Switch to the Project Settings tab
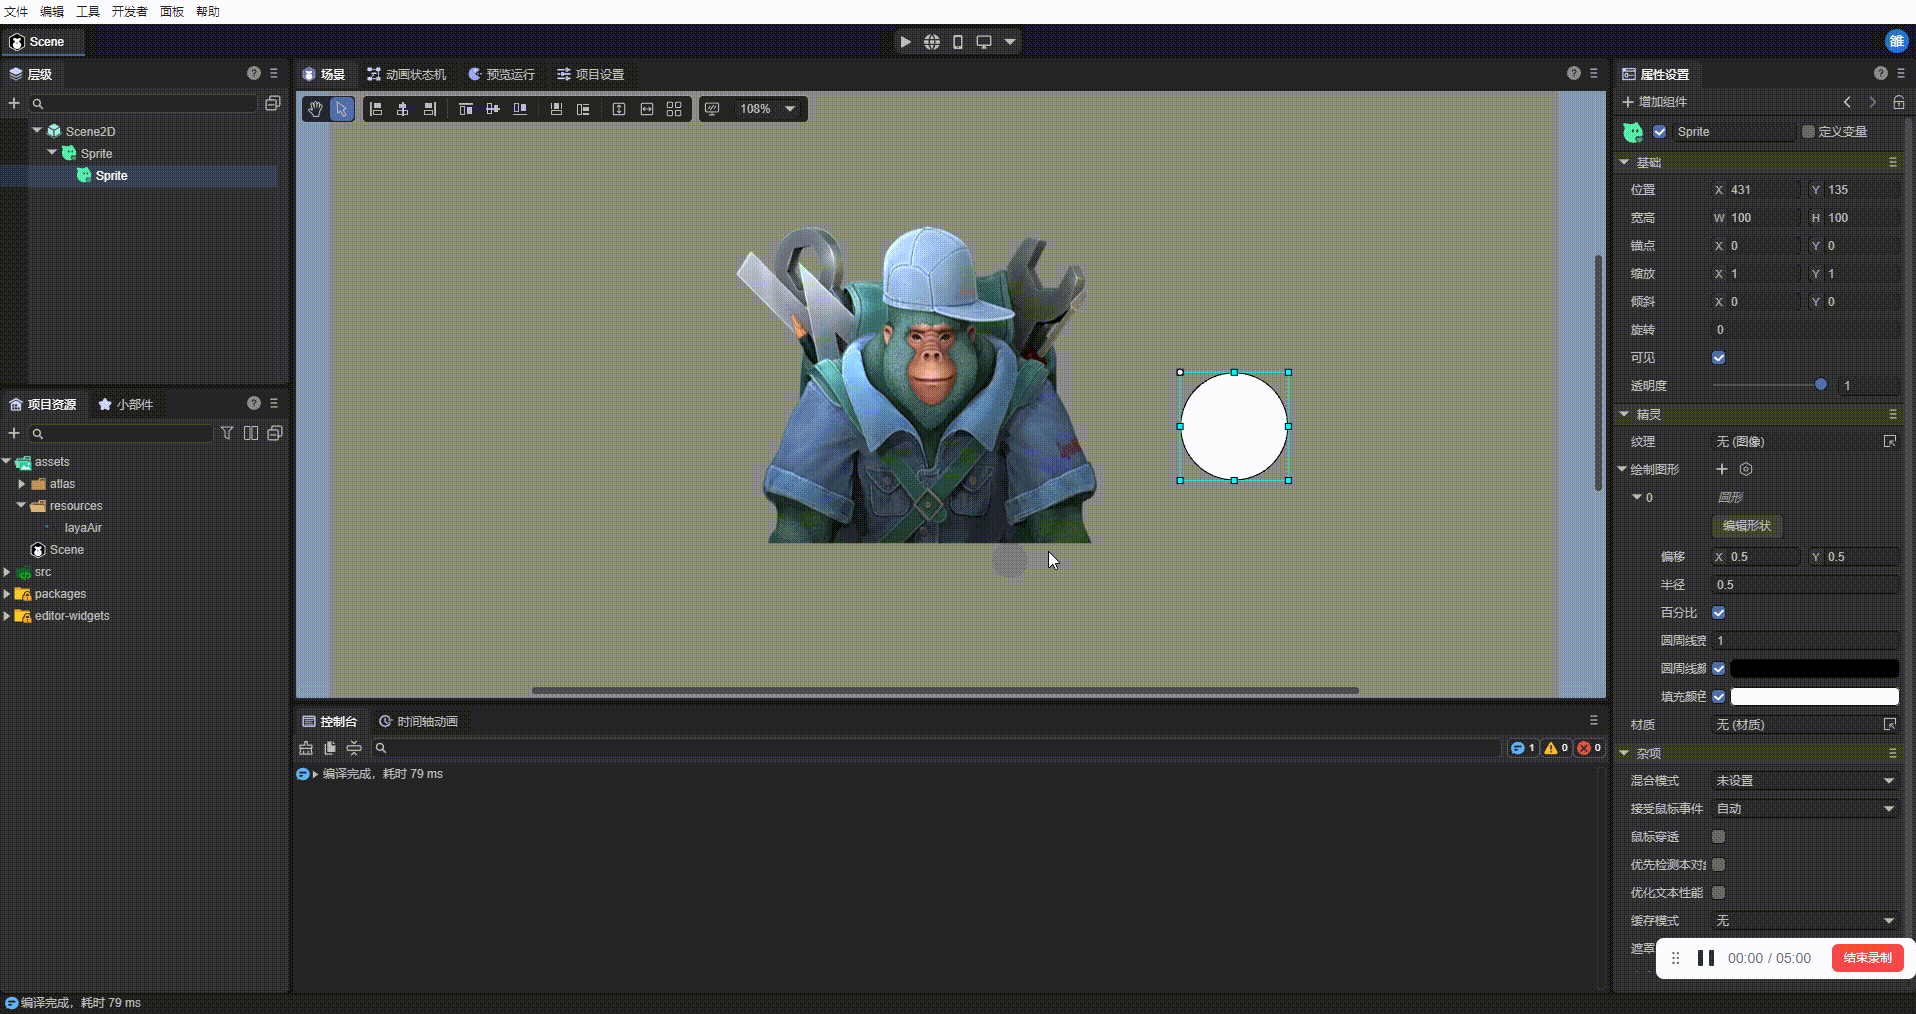 pyautogui.click(x=590, y=74)
